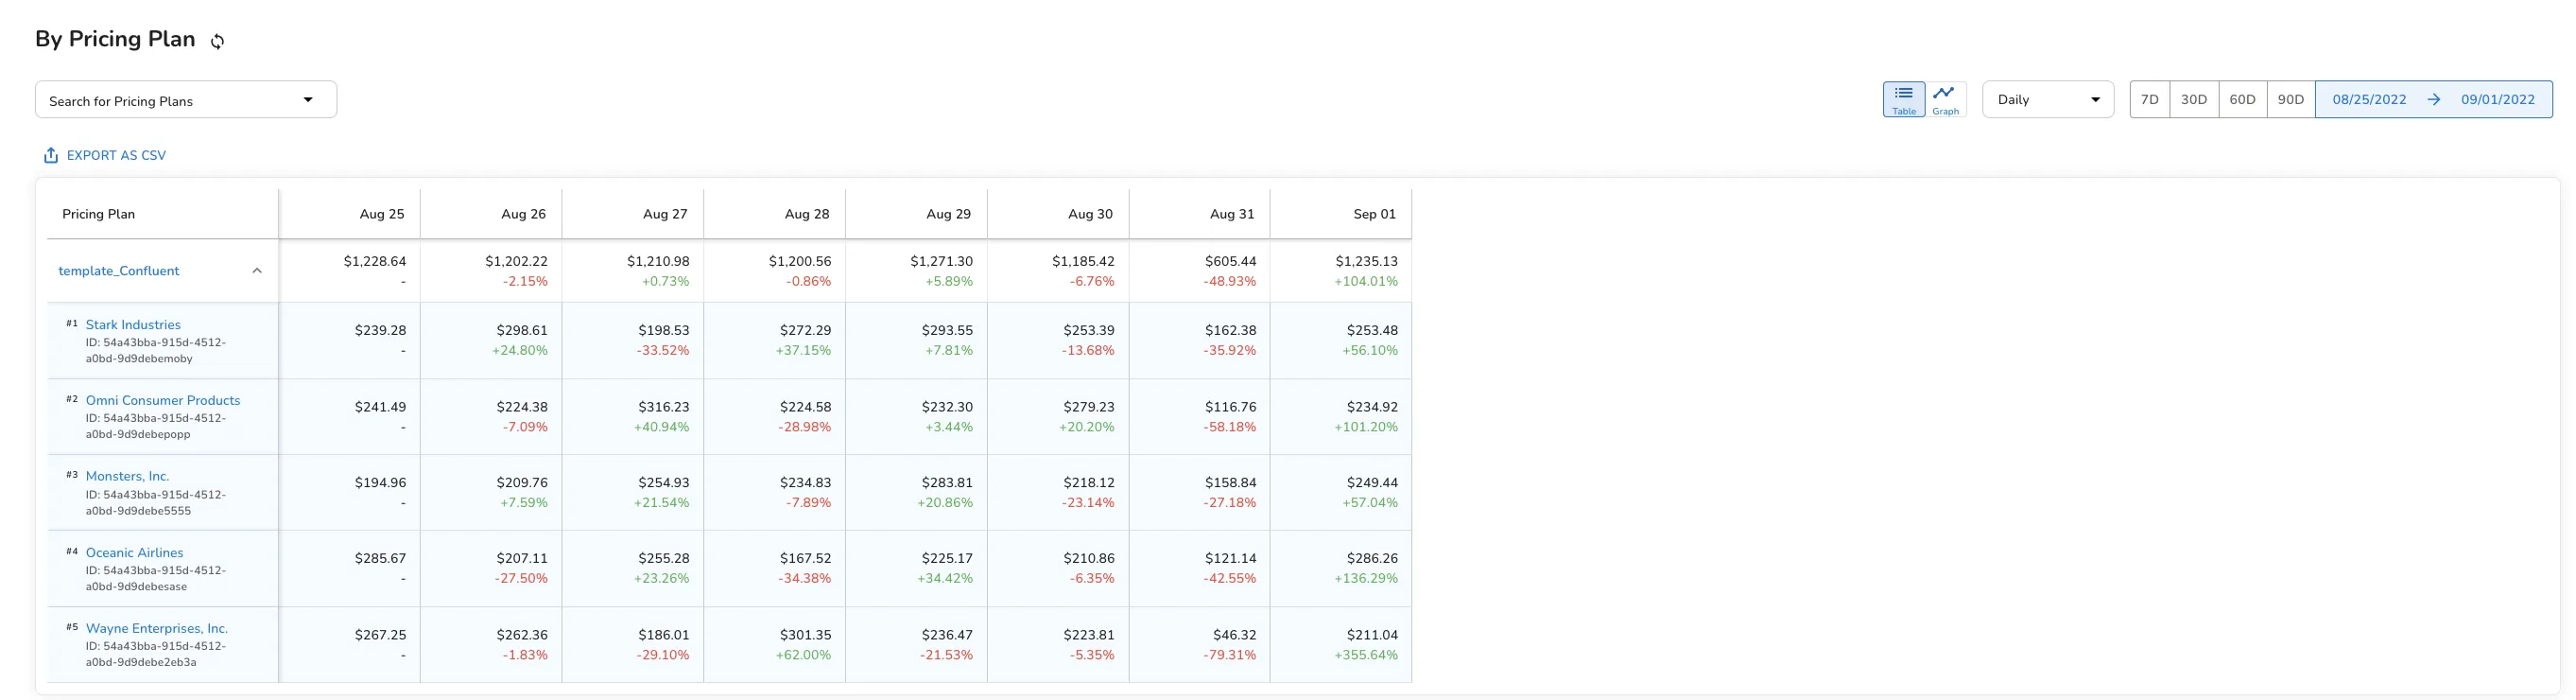Click the start date 08/25/2022
This screenshot has height=700, width=2576.
tap(2369, 99)
